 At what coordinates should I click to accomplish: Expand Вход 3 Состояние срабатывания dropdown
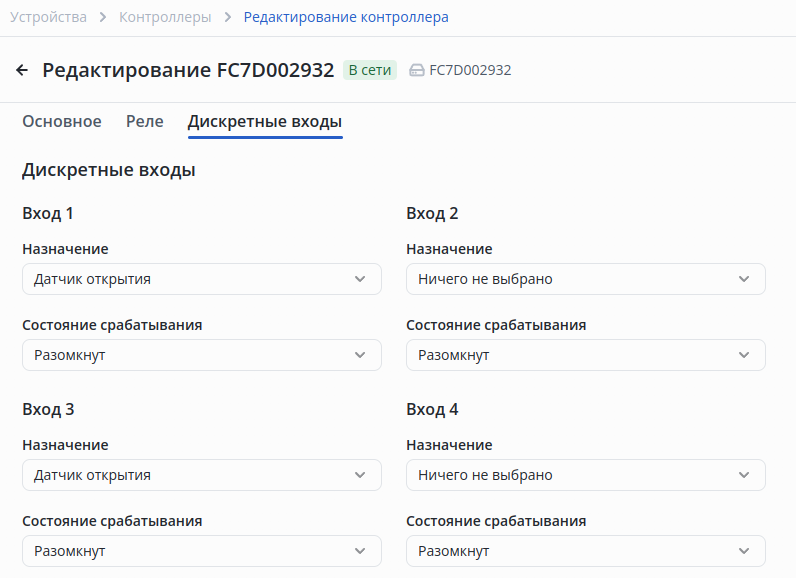(x=201, y=551)
